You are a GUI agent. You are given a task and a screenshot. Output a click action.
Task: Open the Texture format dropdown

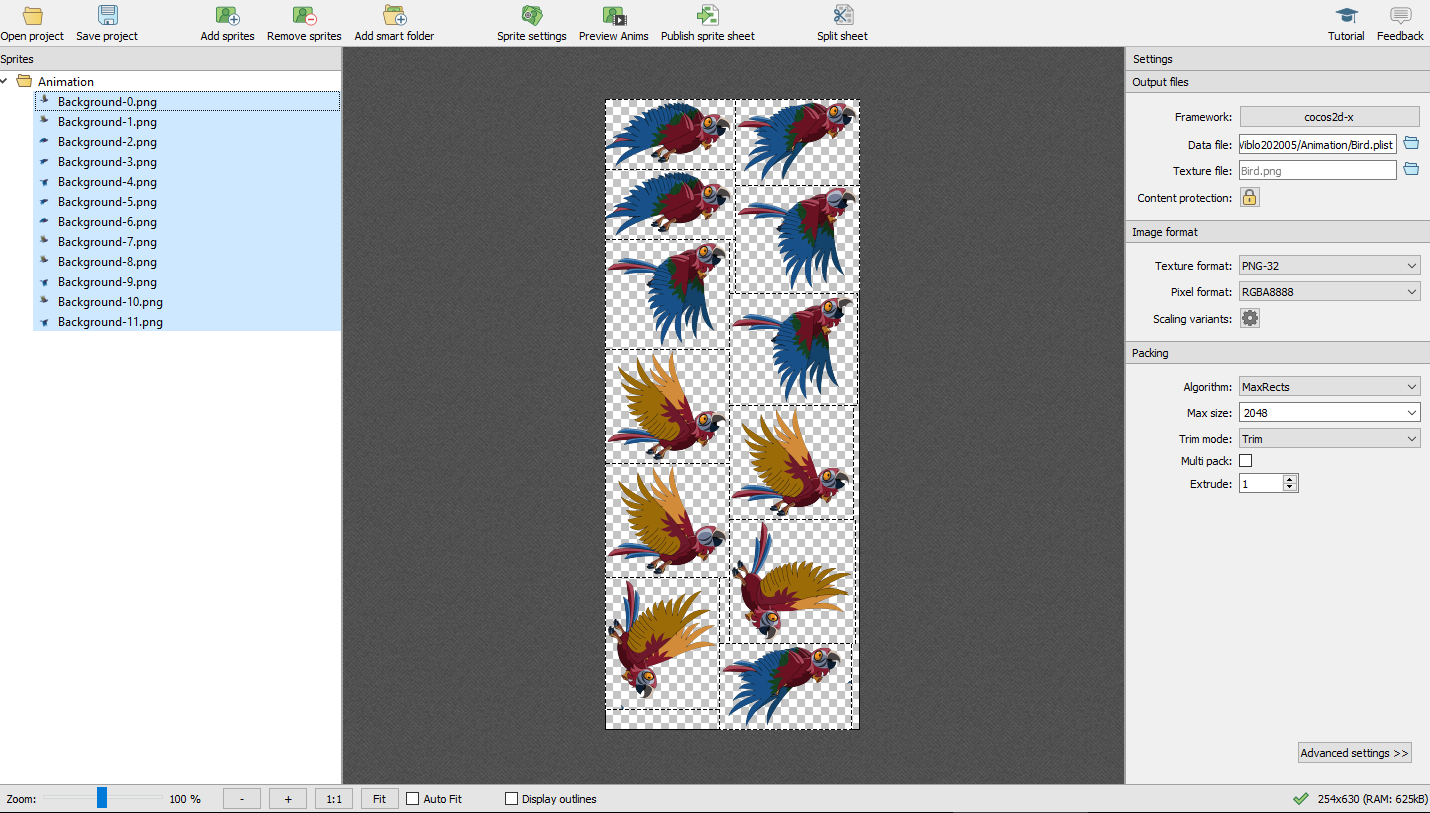1329,266
